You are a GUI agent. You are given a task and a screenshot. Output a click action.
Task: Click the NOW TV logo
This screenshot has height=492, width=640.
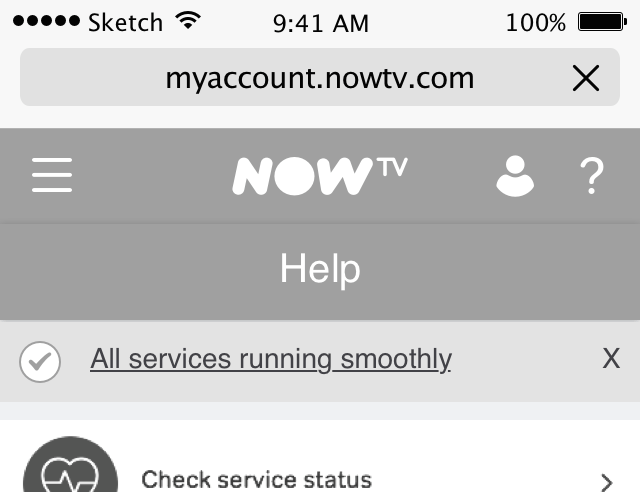click(320, 176)
